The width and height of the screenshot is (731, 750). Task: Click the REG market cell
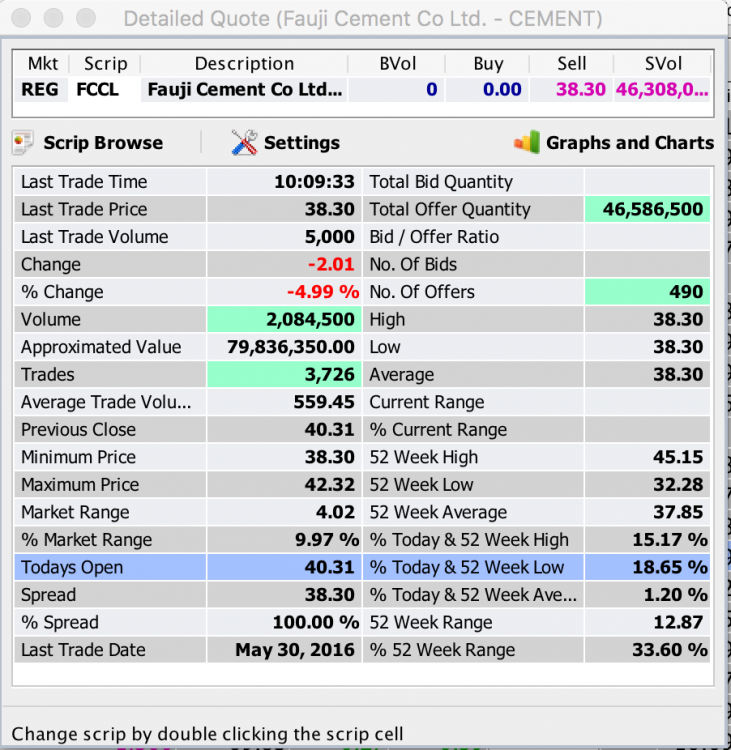[x=40, y=89]
